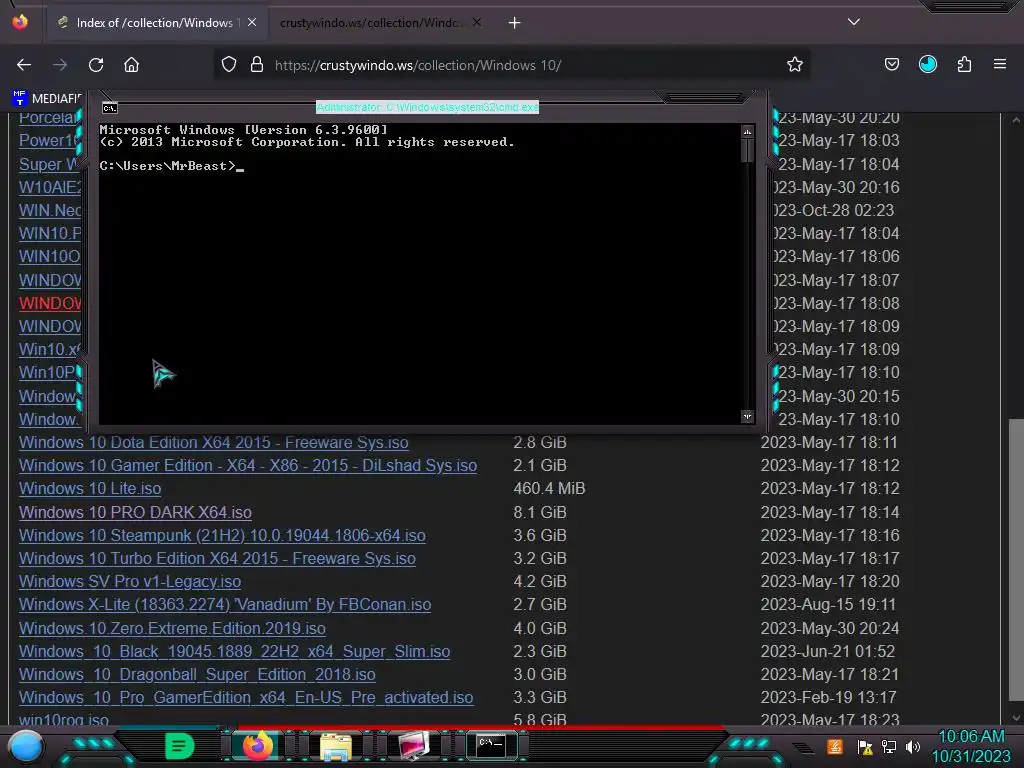This screenshot has height=768, width=1024.
Task: Reload the current page
Action: [x=96, y=65]
